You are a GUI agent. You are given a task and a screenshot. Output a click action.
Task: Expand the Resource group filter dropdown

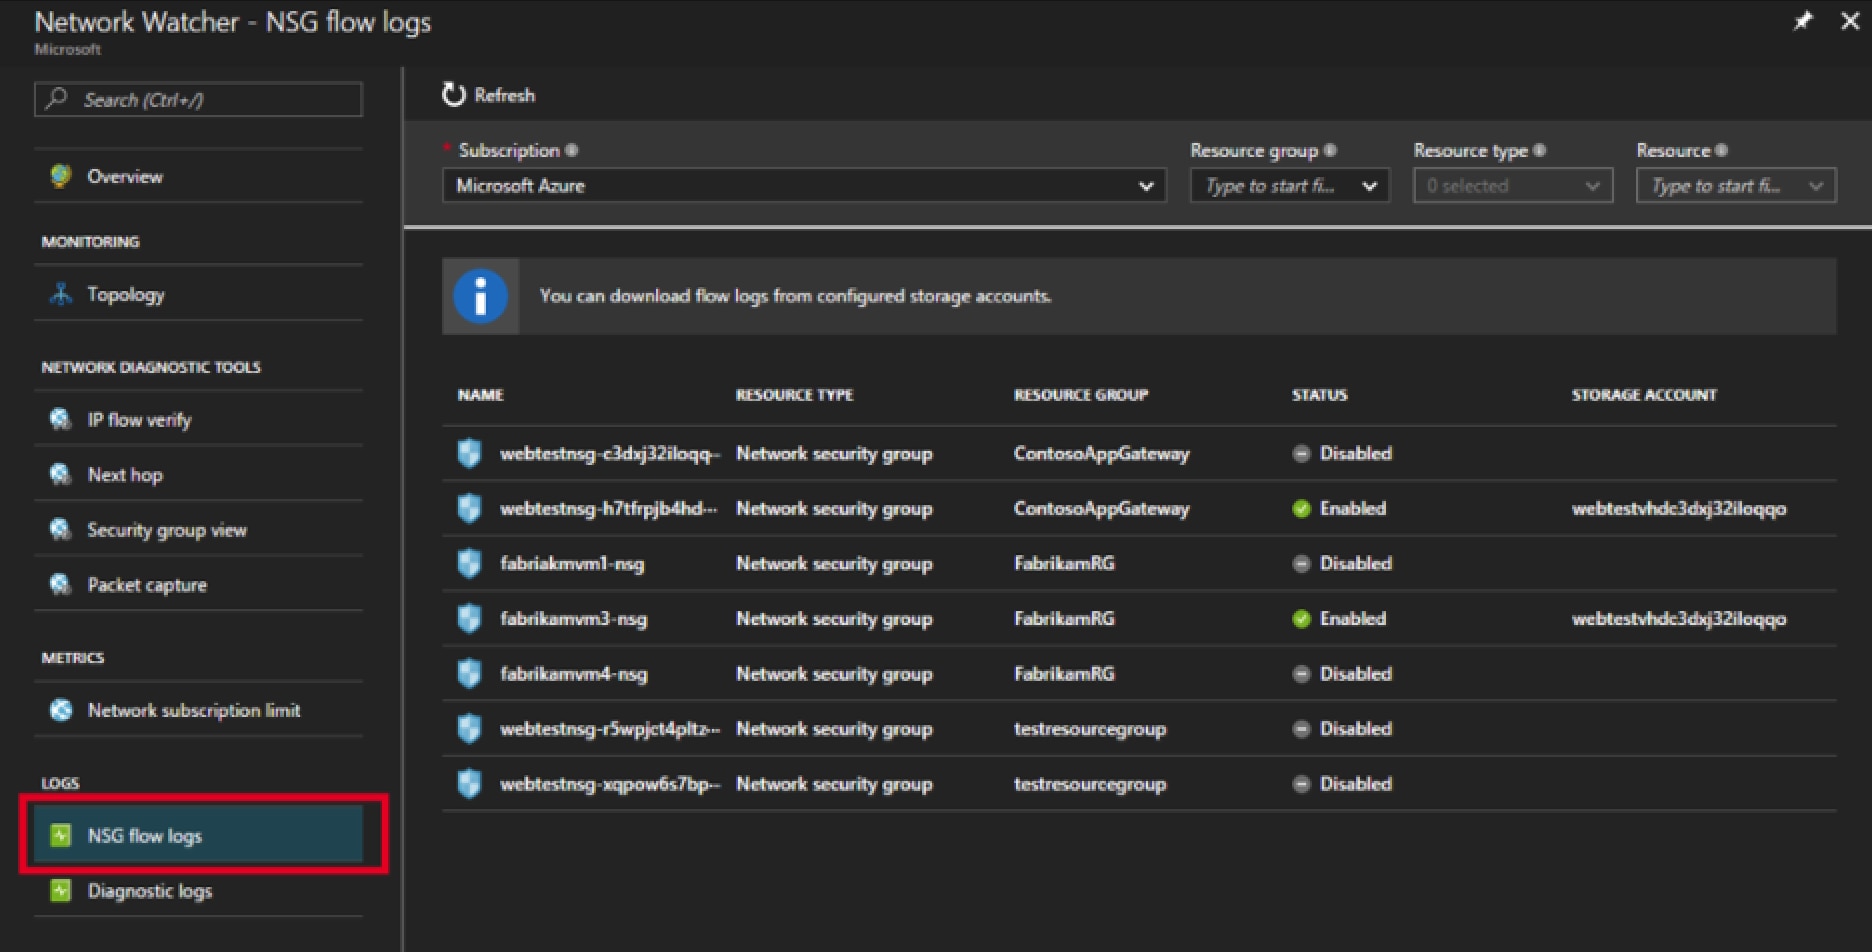tap(1289, 186)
